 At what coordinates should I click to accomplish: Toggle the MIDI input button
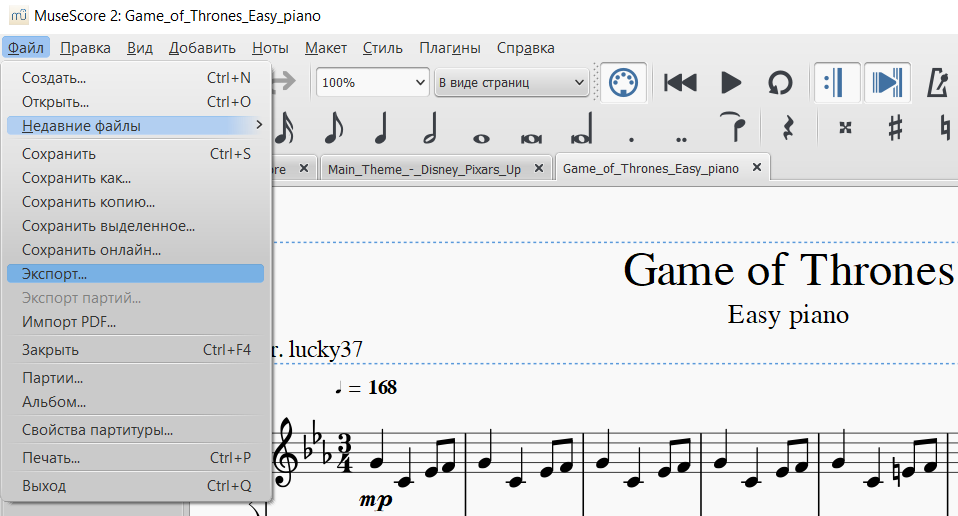(x=623, y=82)
